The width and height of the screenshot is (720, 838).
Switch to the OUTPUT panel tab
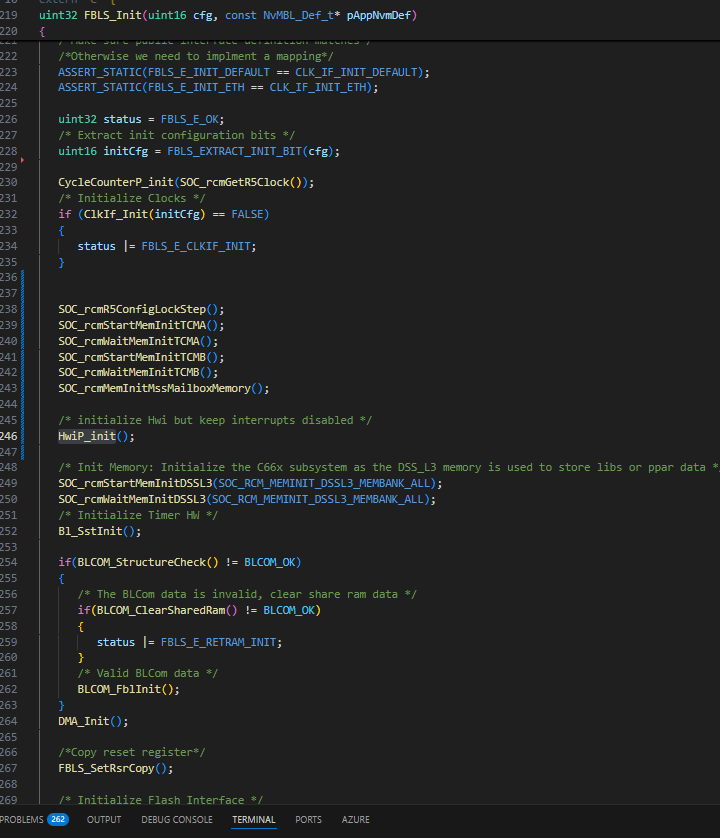104,819
